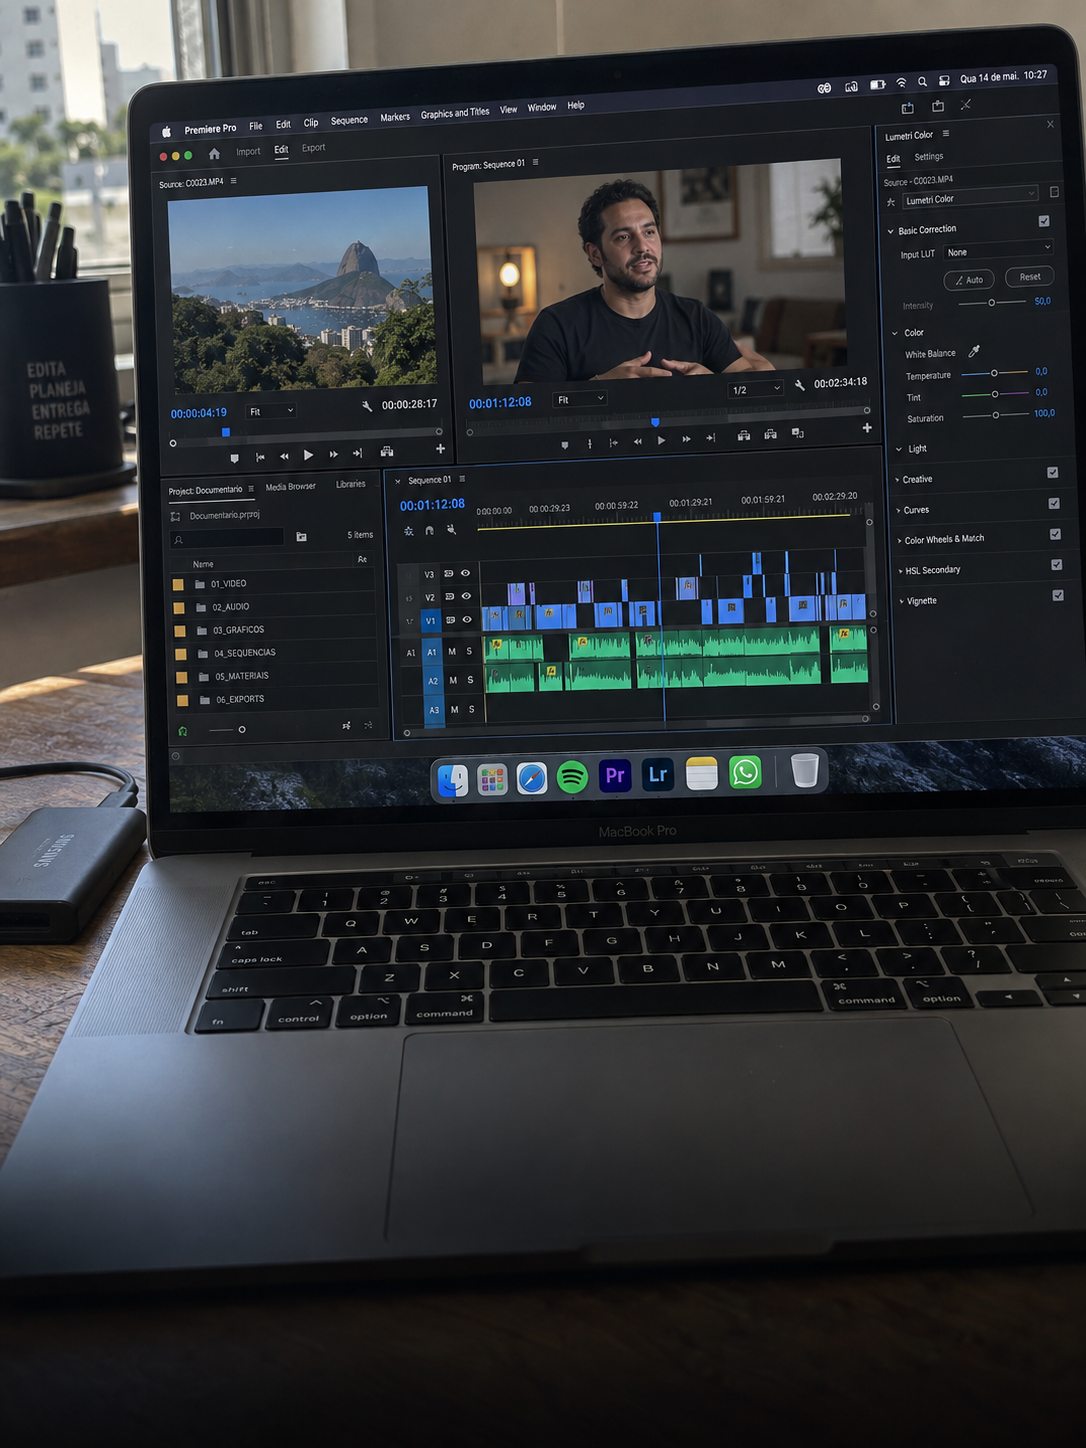Mute audio track A1

click(452, 651)
